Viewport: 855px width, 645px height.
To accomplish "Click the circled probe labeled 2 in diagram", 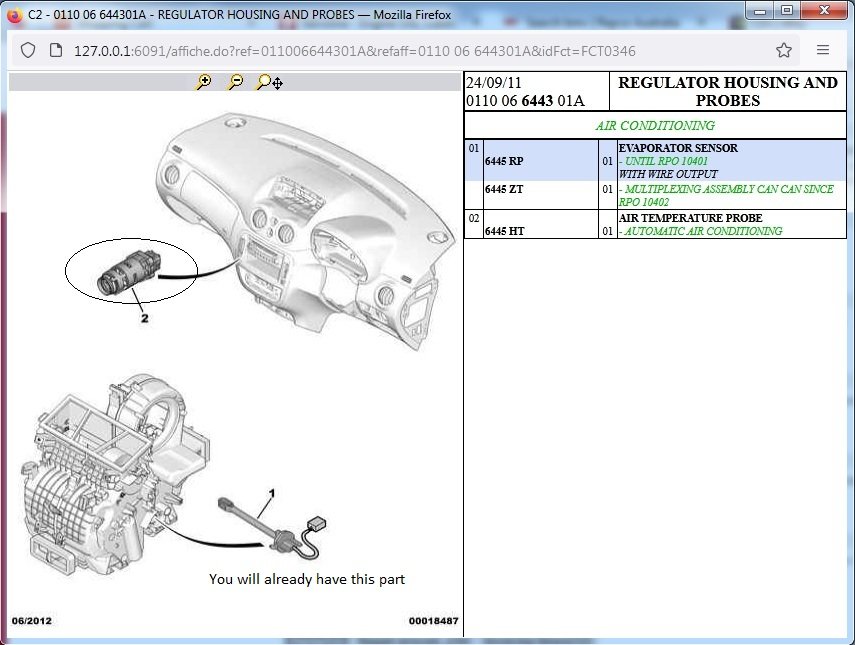I will (131, 270).
